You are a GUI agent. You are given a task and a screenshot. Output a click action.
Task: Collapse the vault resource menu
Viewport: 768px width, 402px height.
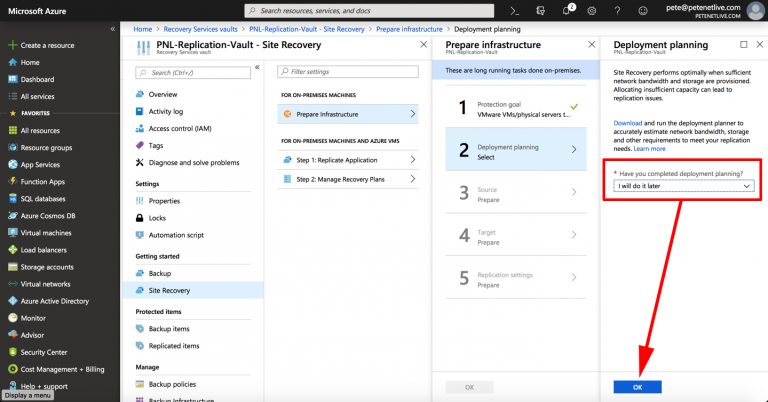point(257,68)
